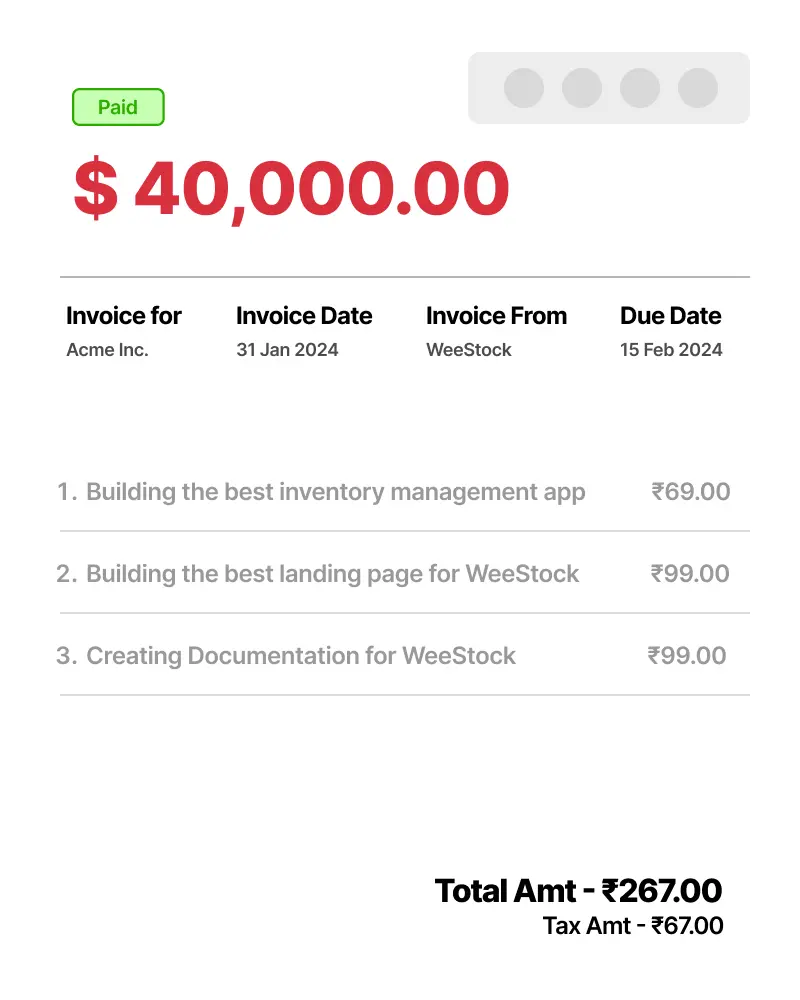Click the first gray circle in the top-right bar
This screenshot has width=800, height=1000.
coord(524,88)
